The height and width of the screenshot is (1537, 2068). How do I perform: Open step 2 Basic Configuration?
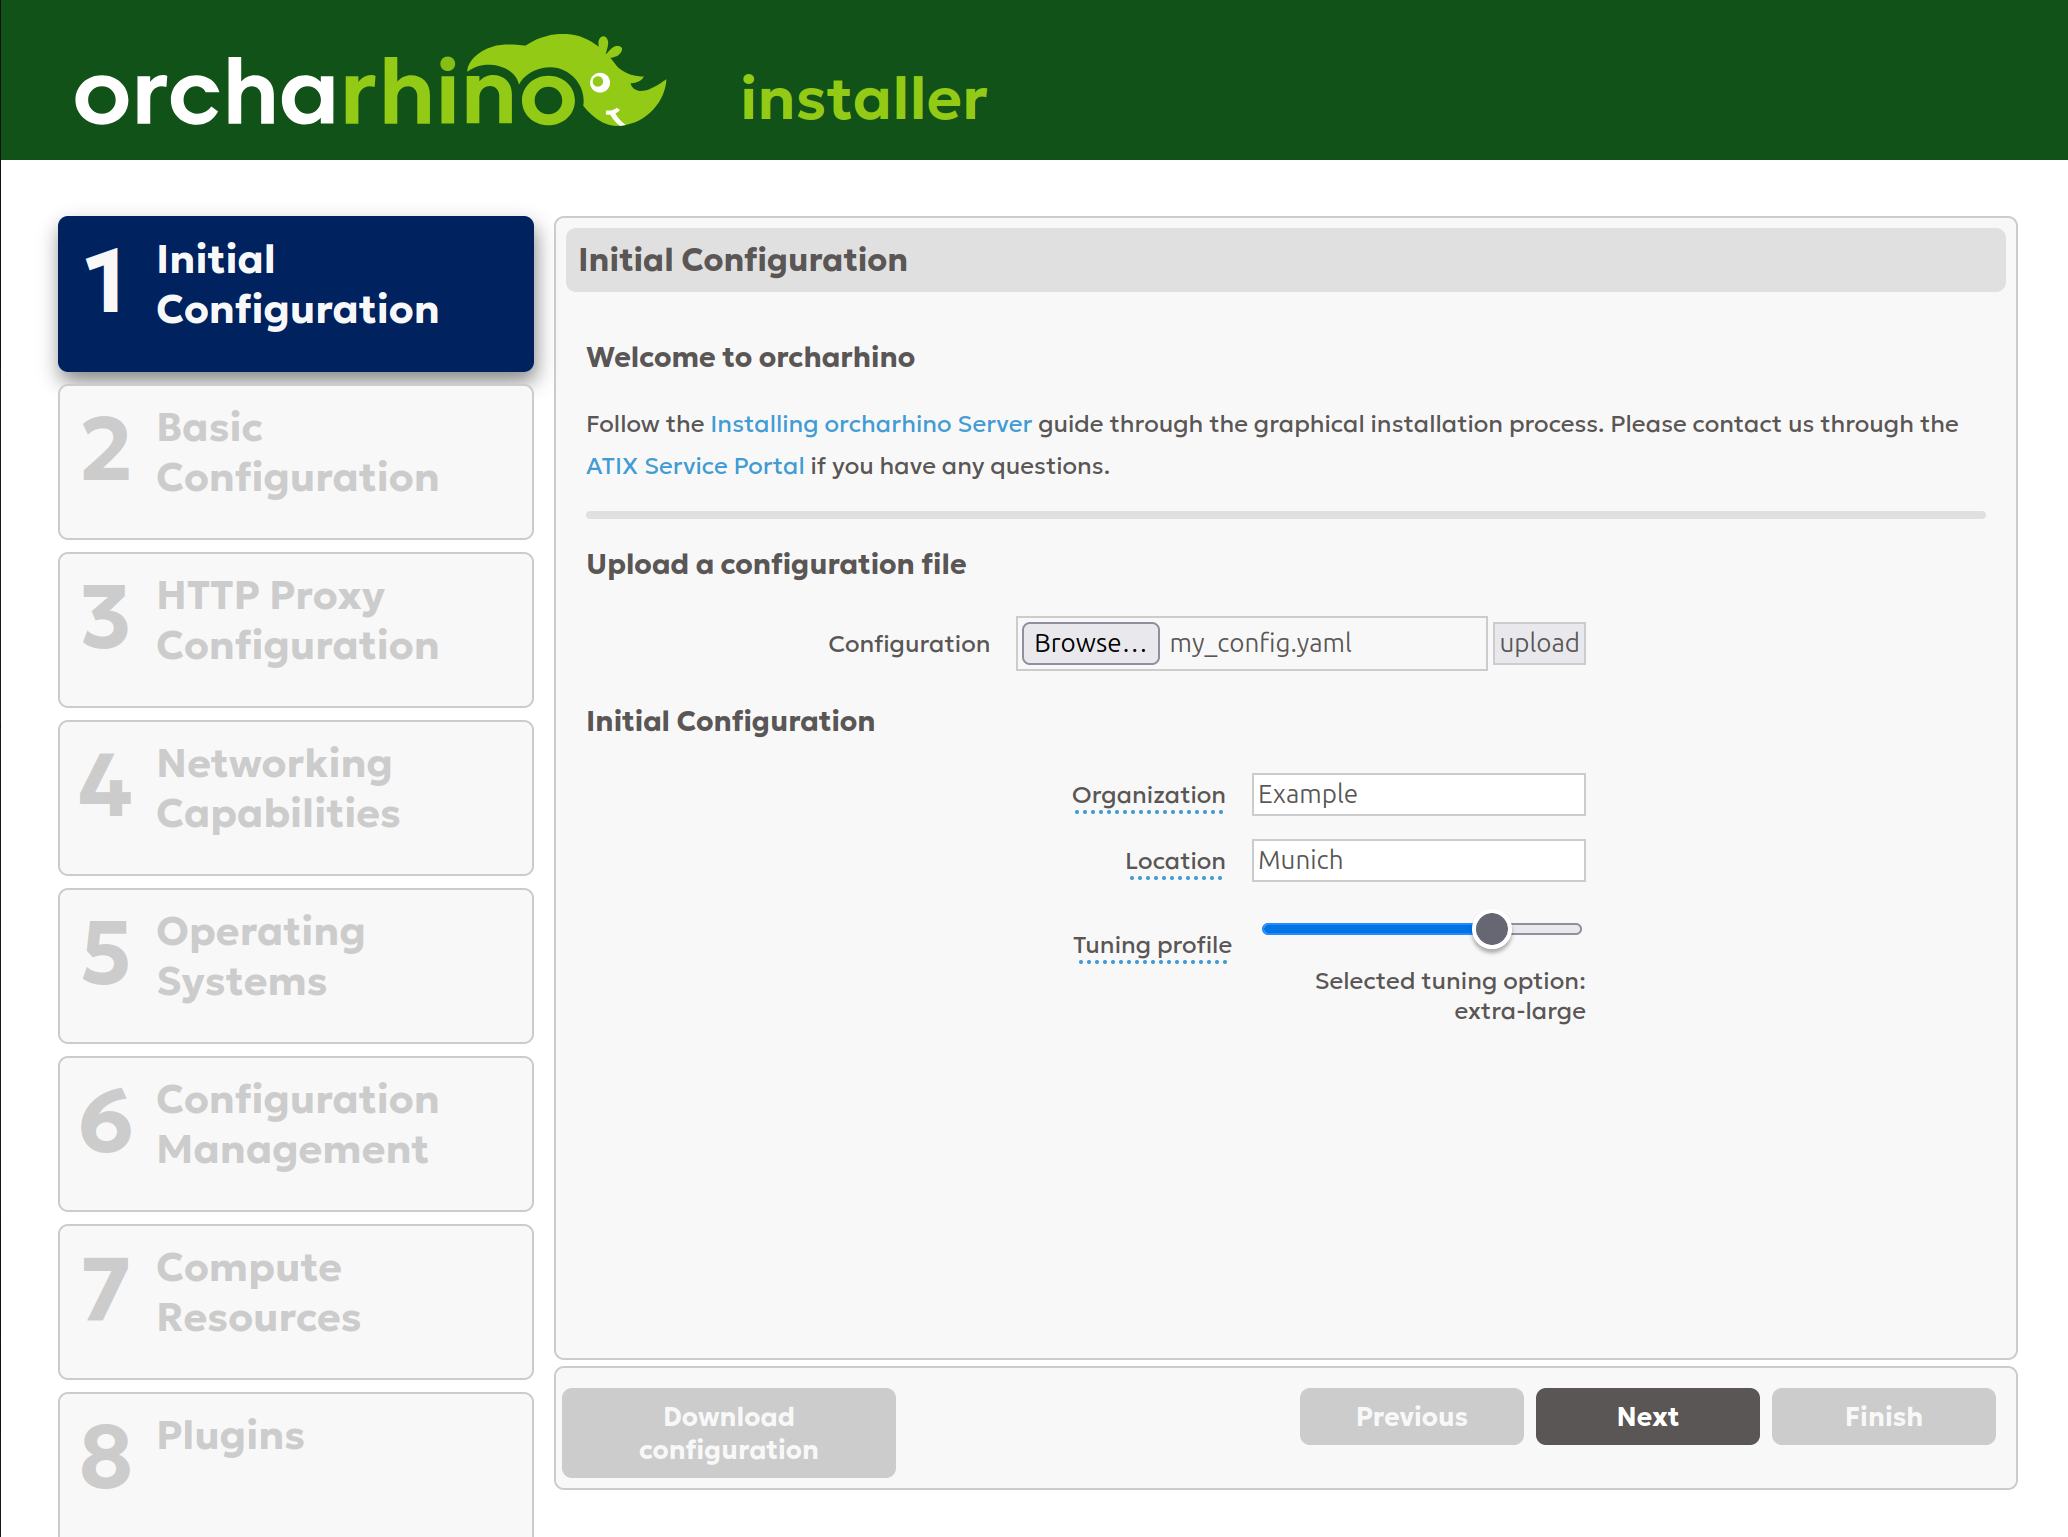295,460
